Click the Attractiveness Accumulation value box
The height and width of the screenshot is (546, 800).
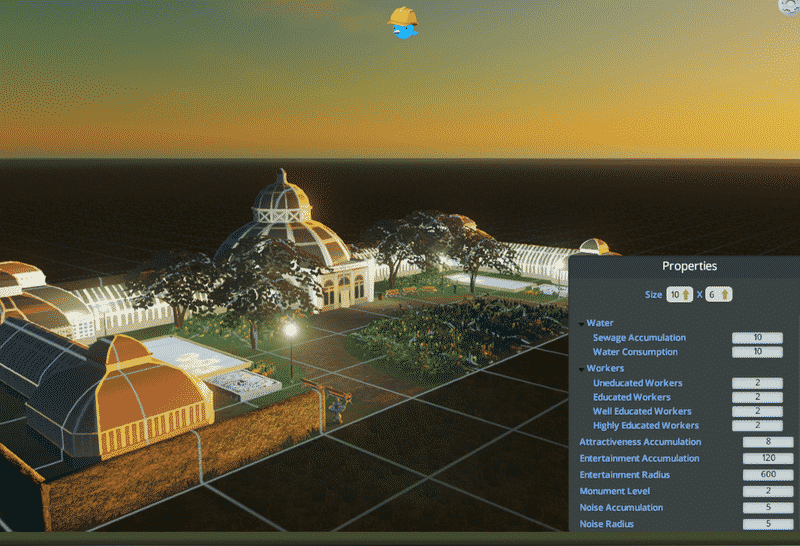tap(768, 442)
